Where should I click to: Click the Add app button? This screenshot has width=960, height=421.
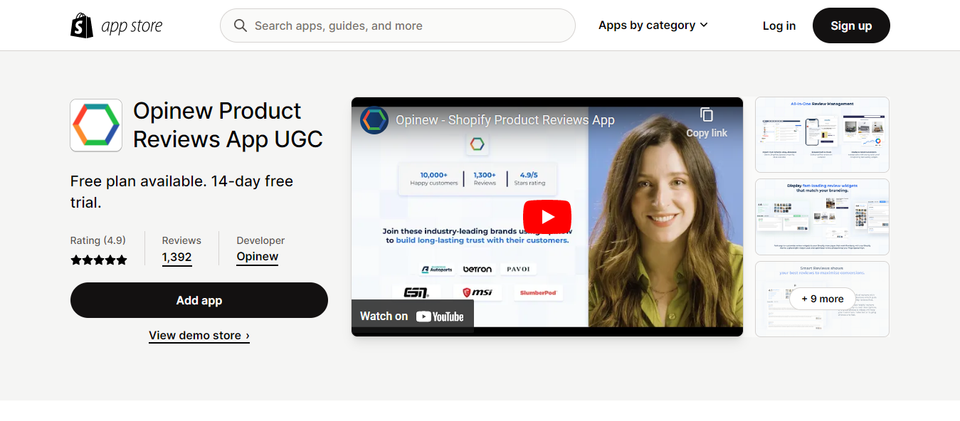pyautogui.click(x=199, y=300)
